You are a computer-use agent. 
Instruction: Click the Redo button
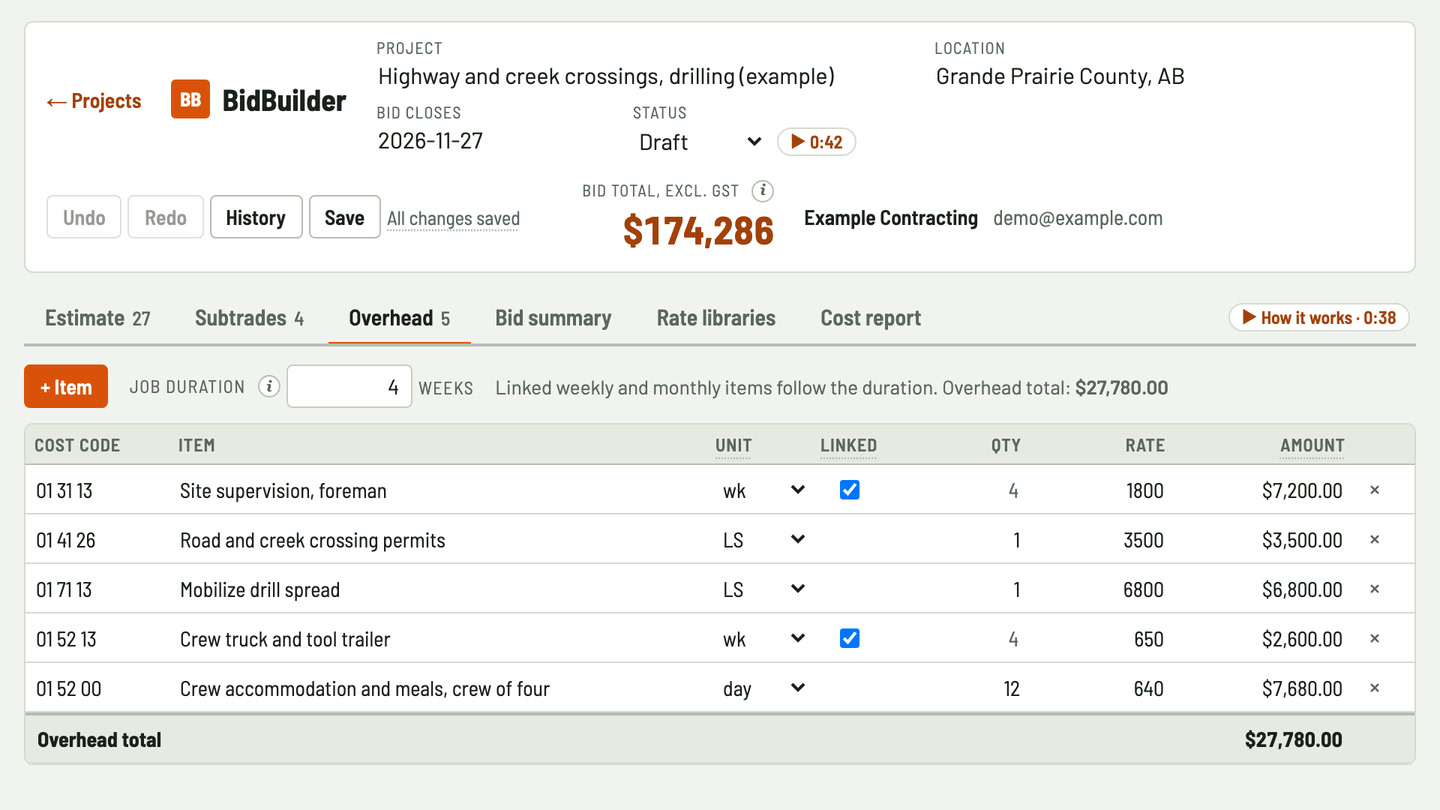tap(165, 217)
